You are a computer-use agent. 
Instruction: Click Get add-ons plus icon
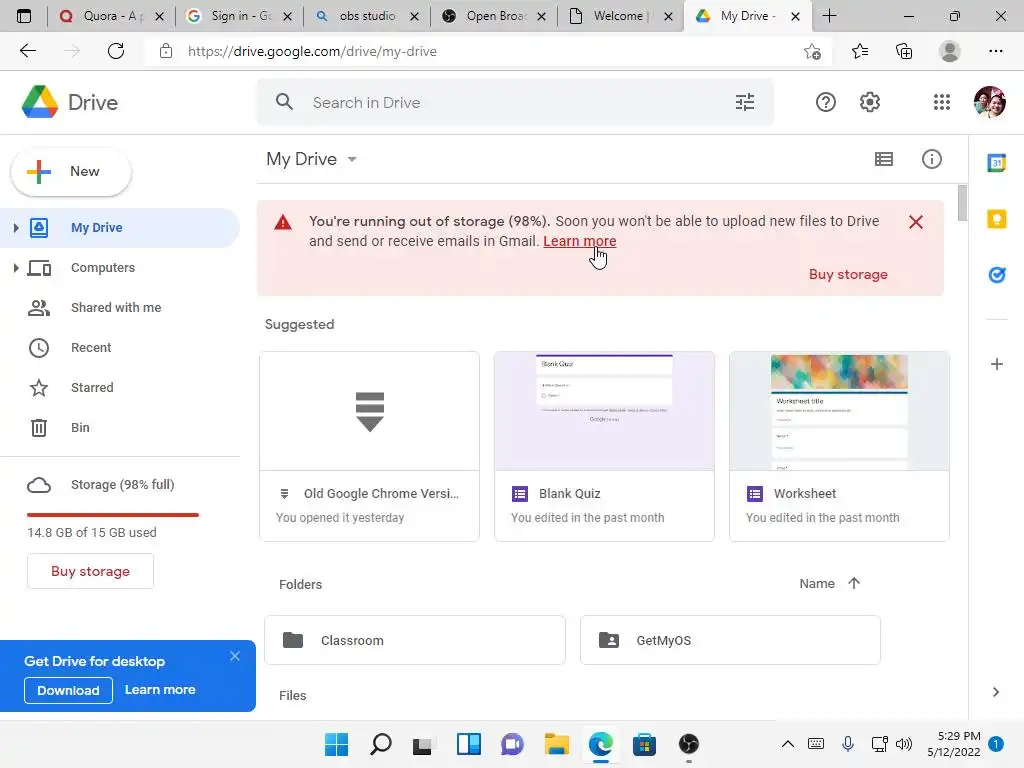click(997, 364)
